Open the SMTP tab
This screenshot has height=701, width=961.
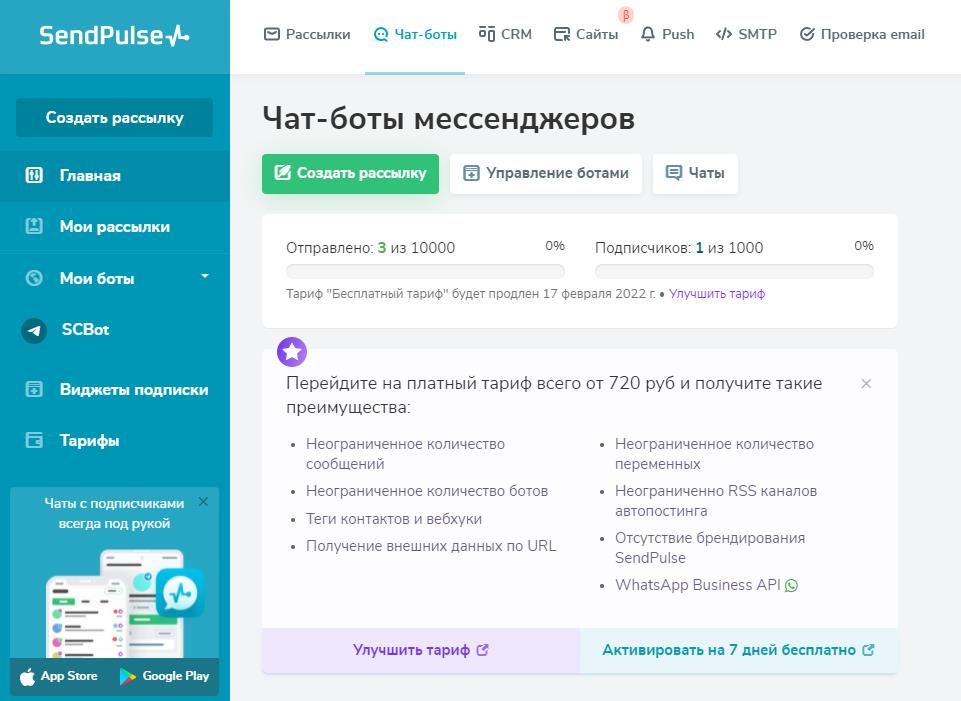[746, 34]
